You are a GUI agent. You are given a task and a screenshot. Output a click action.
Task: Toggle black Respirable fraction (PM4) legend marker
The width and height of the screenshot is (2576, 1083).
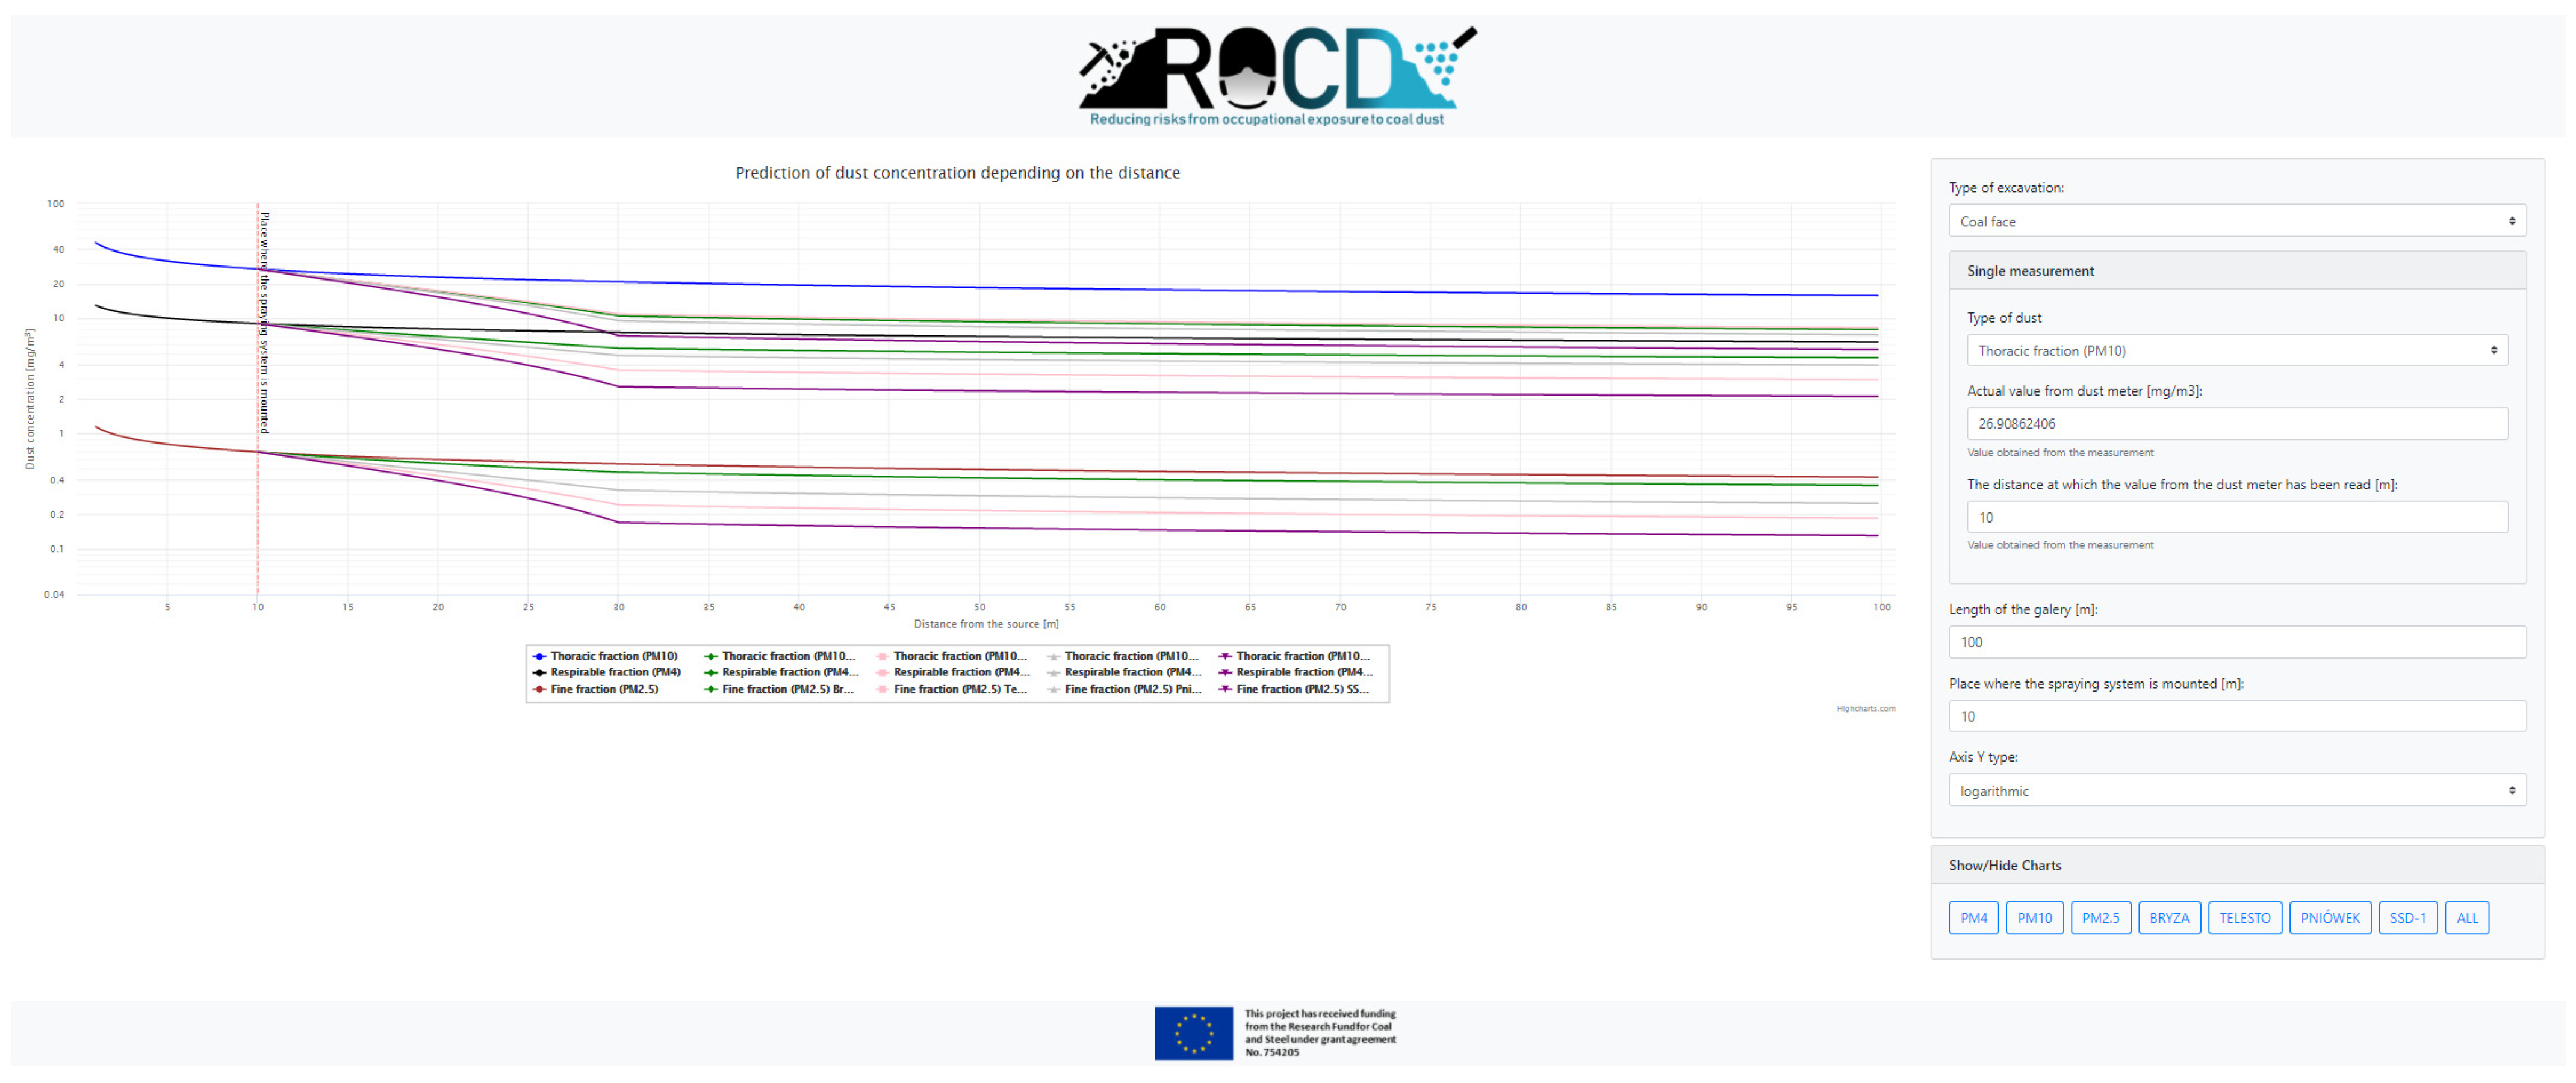click(x=540, y=672)
